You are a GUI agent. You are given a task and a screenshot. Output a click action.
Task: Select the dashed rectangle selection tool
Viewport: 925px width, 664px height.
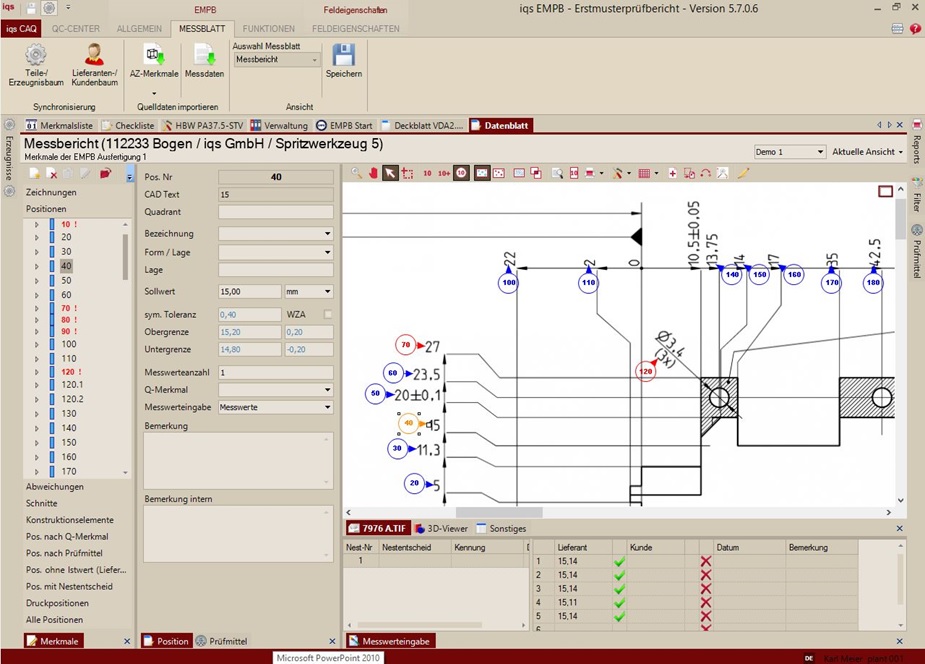point(408,173)
